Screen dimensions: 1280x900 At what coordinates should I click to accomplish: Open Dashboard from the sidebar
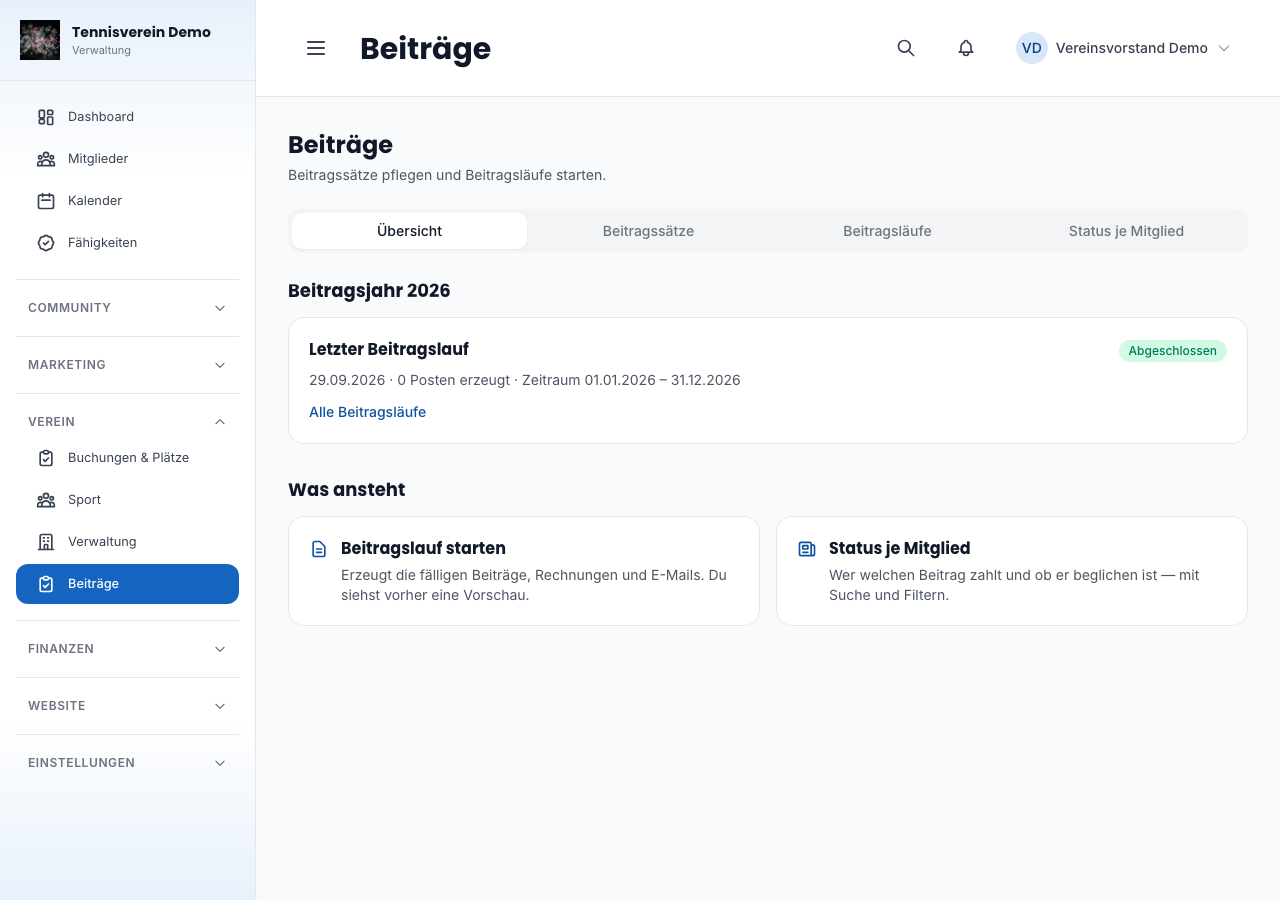pos(127,117)
